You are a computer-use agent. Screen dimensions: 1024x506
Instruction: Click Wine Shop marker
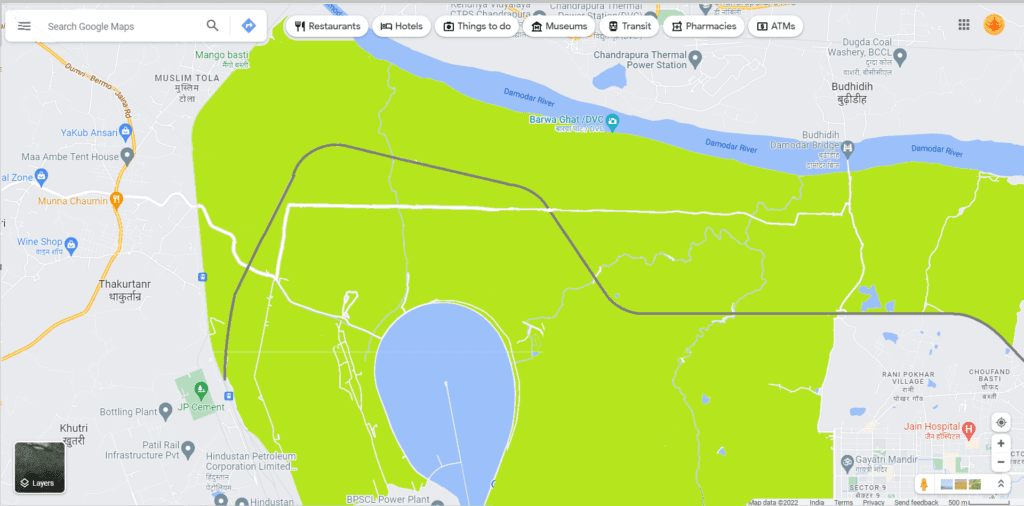point(72,245)
